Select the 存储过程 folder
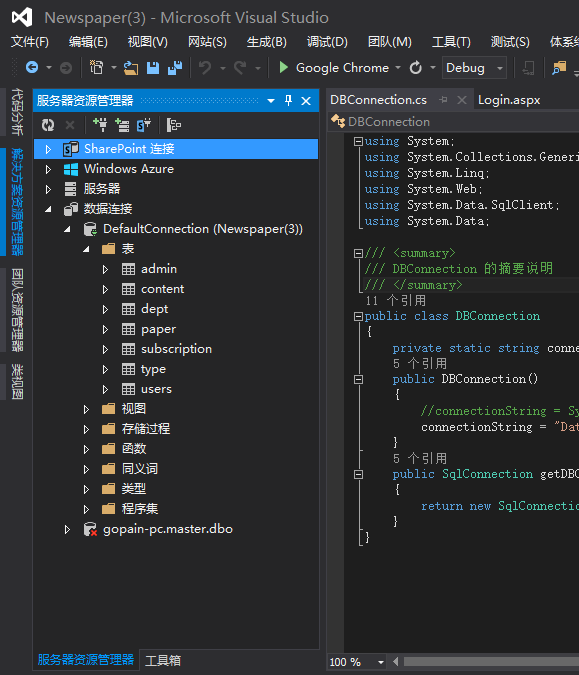The height and width of the screenshot is (675, 579). point(146,429)
